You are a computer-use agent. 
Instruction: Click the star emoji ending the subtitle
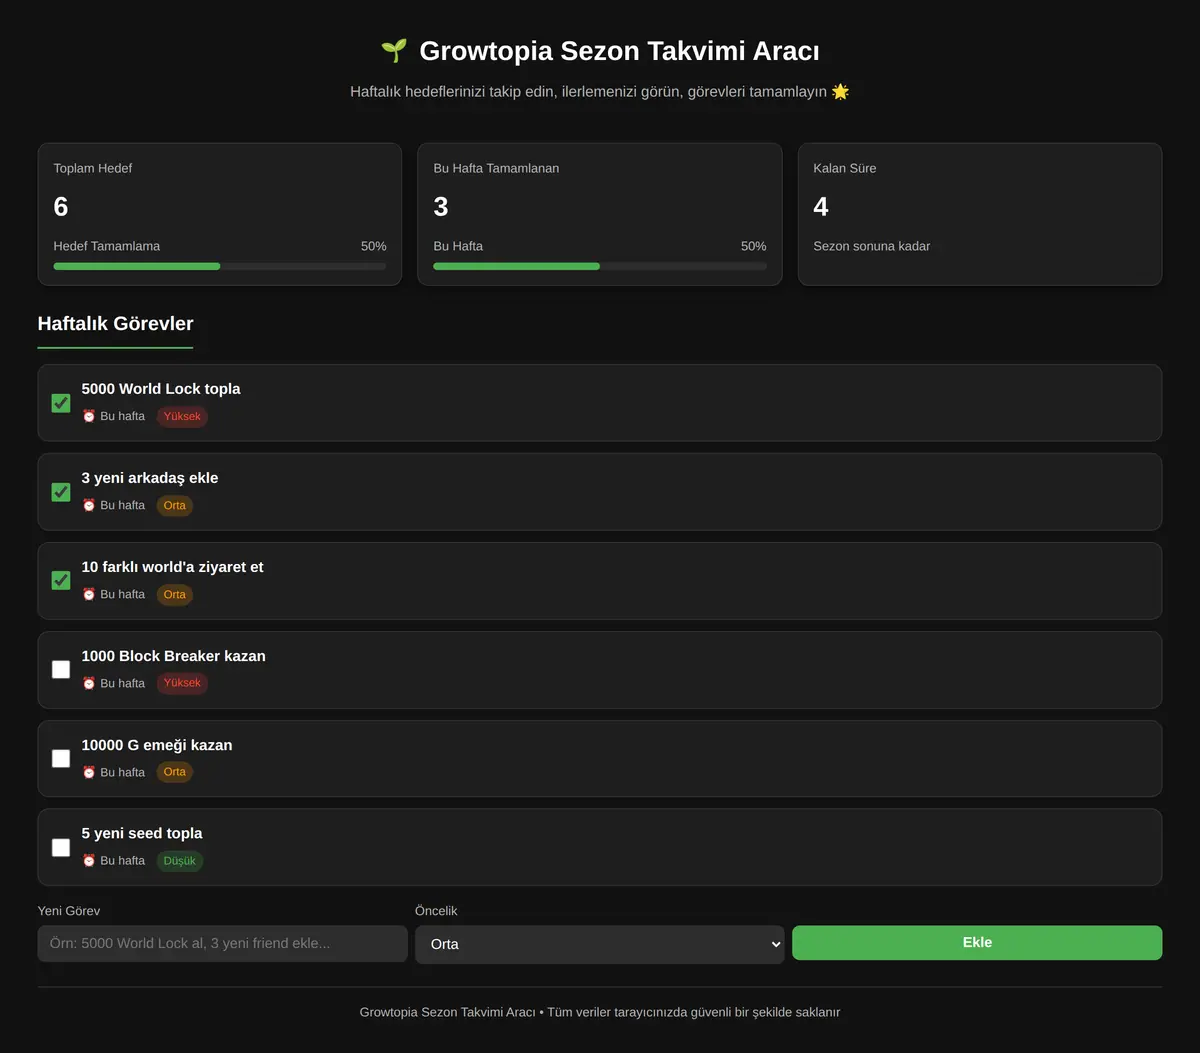click(840, 92)
